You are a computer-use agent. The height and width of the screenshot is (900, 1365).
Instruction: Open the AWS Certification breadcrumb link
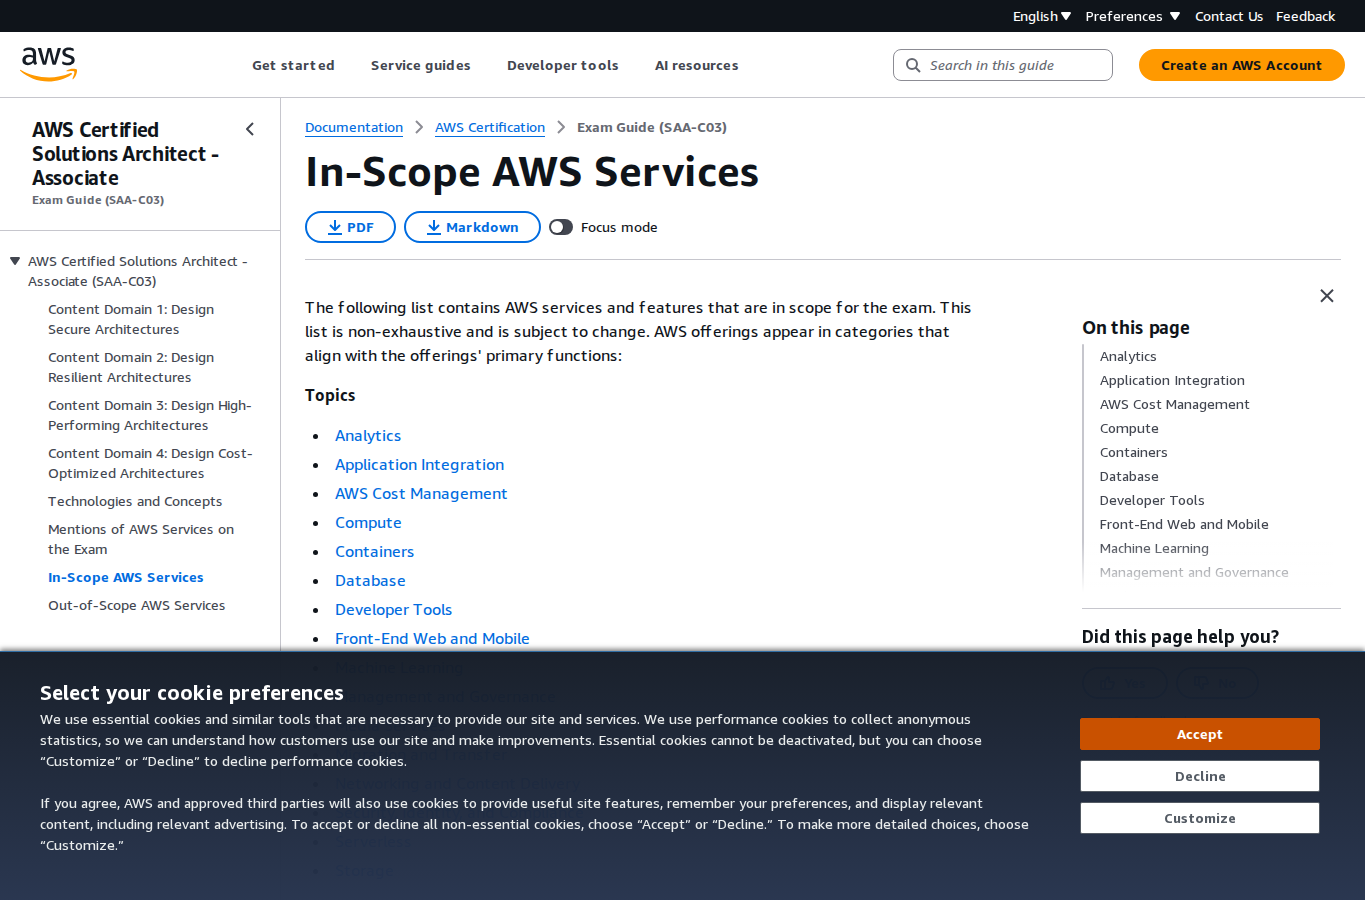(490, 127)
